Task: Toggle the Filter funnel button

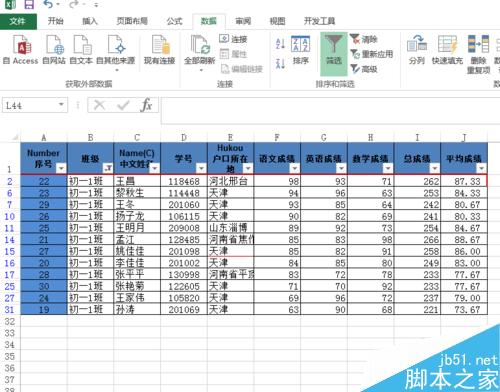Action: pos(333,53)
